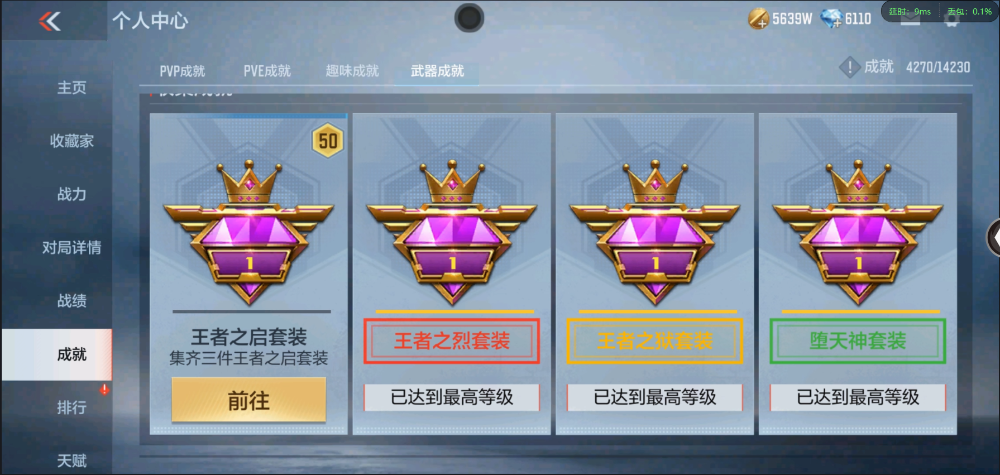
Task: Click the red 王者之烈套装 label
Action: [x=452, y=341]
